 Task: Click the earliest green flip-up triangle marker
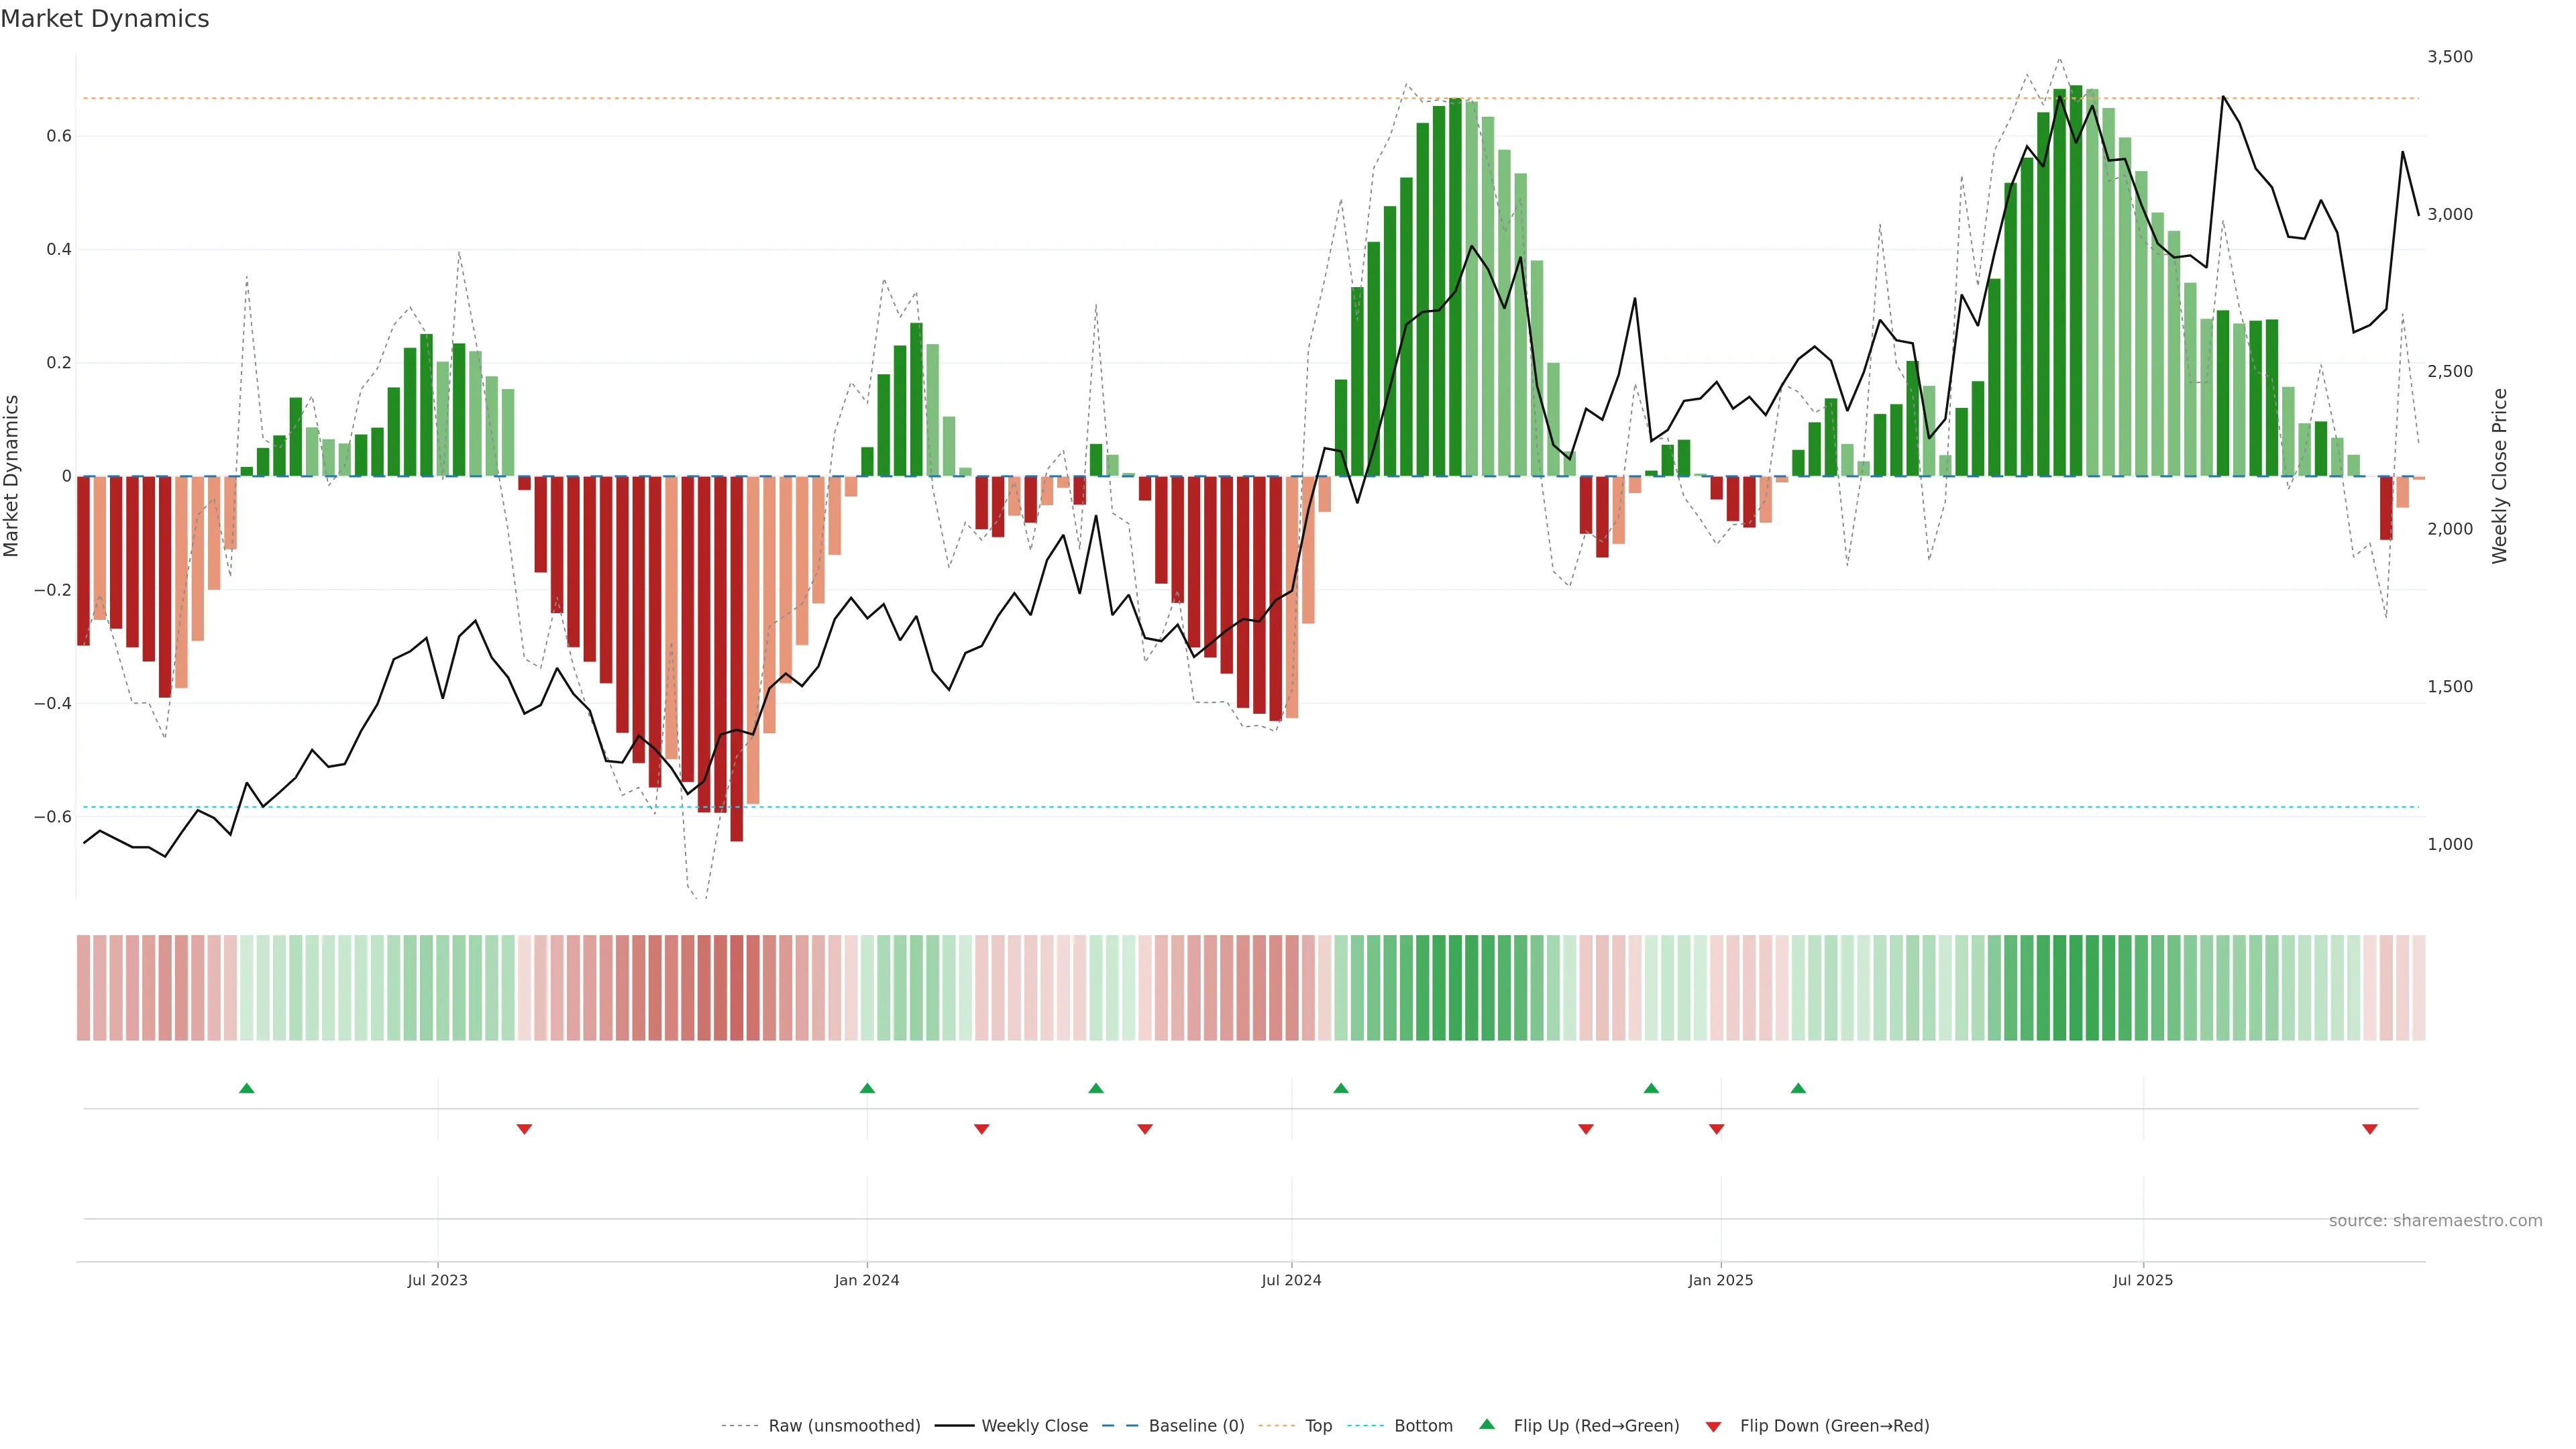pyautogui.click(x=247, y=1088)
